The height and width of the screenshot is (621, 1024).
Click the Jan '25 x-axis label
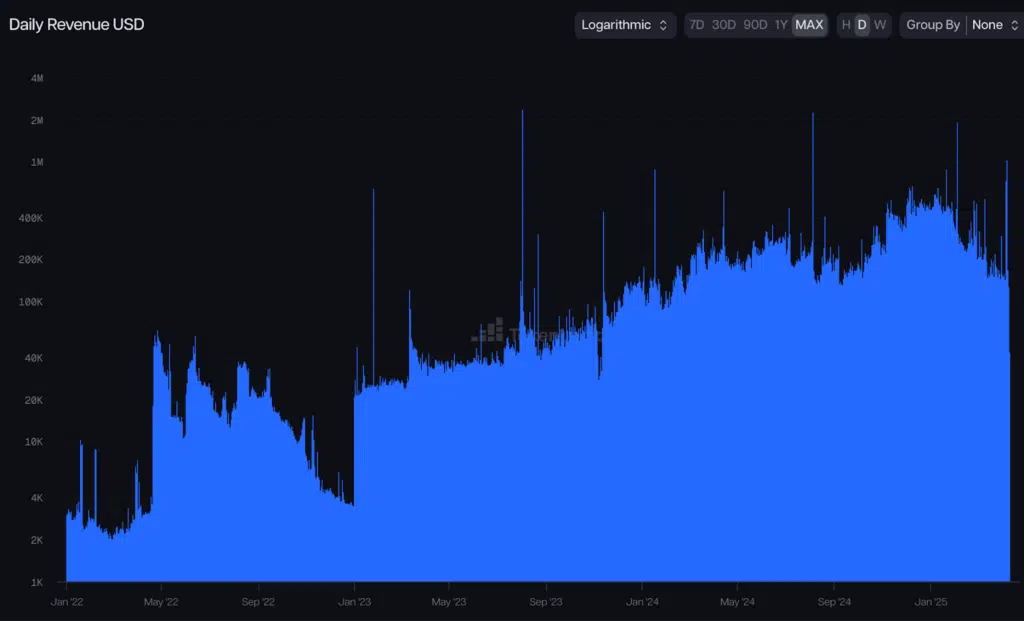tap(931, 602)
